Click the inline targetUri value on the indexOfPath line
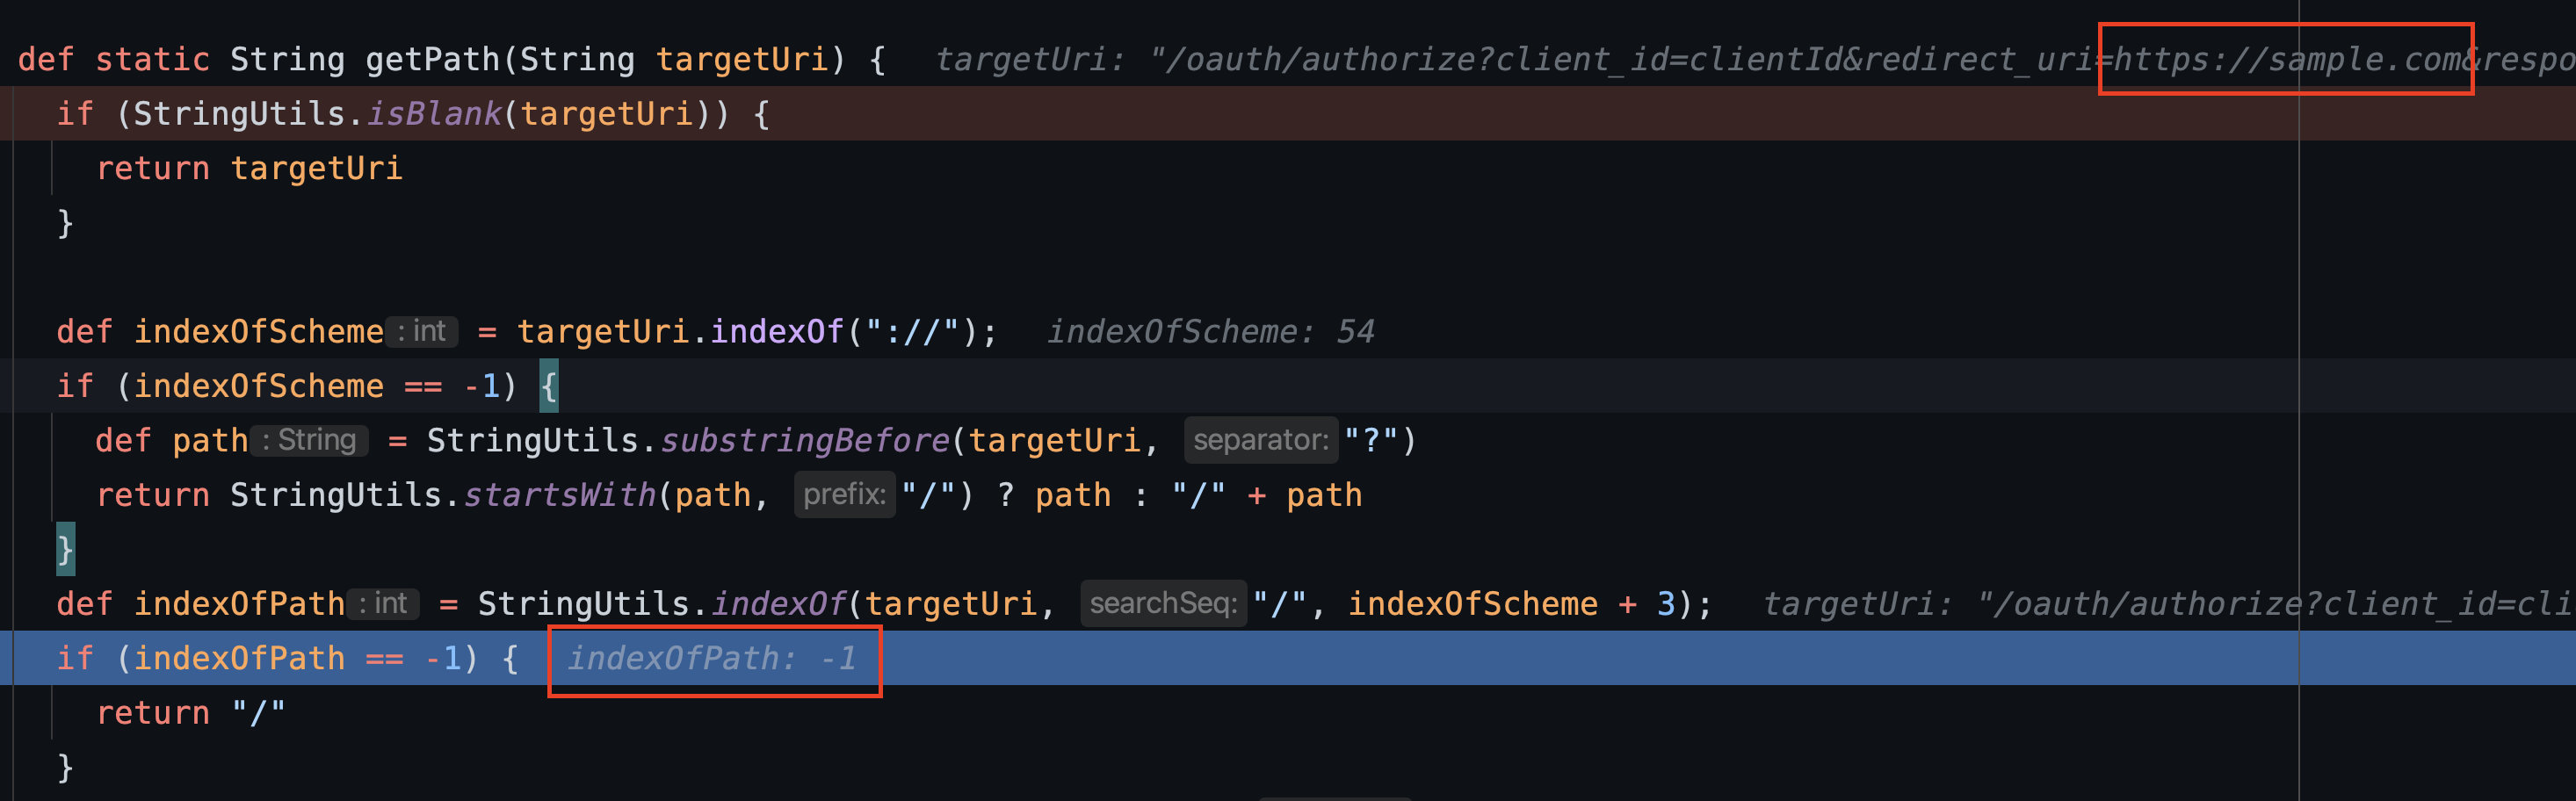 click(x=2150, y=603)
